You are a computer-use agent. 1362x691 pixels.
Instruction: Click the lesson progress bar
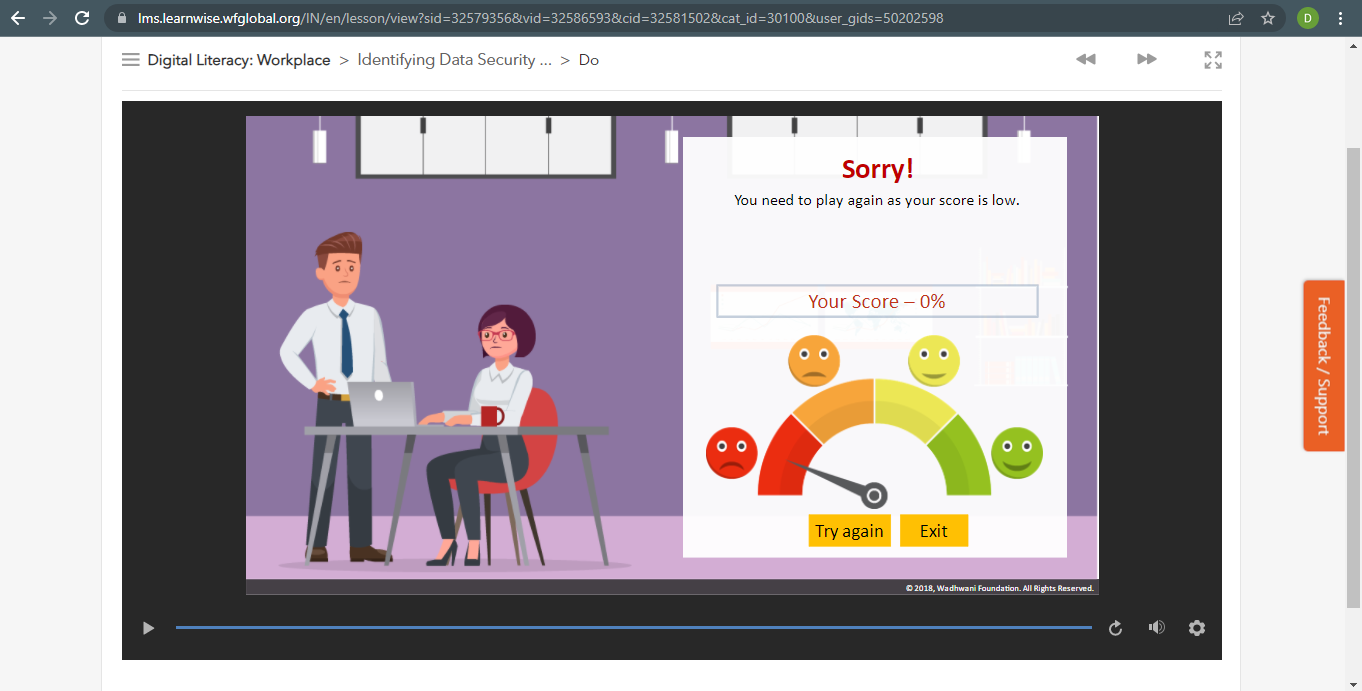[633, 628]
